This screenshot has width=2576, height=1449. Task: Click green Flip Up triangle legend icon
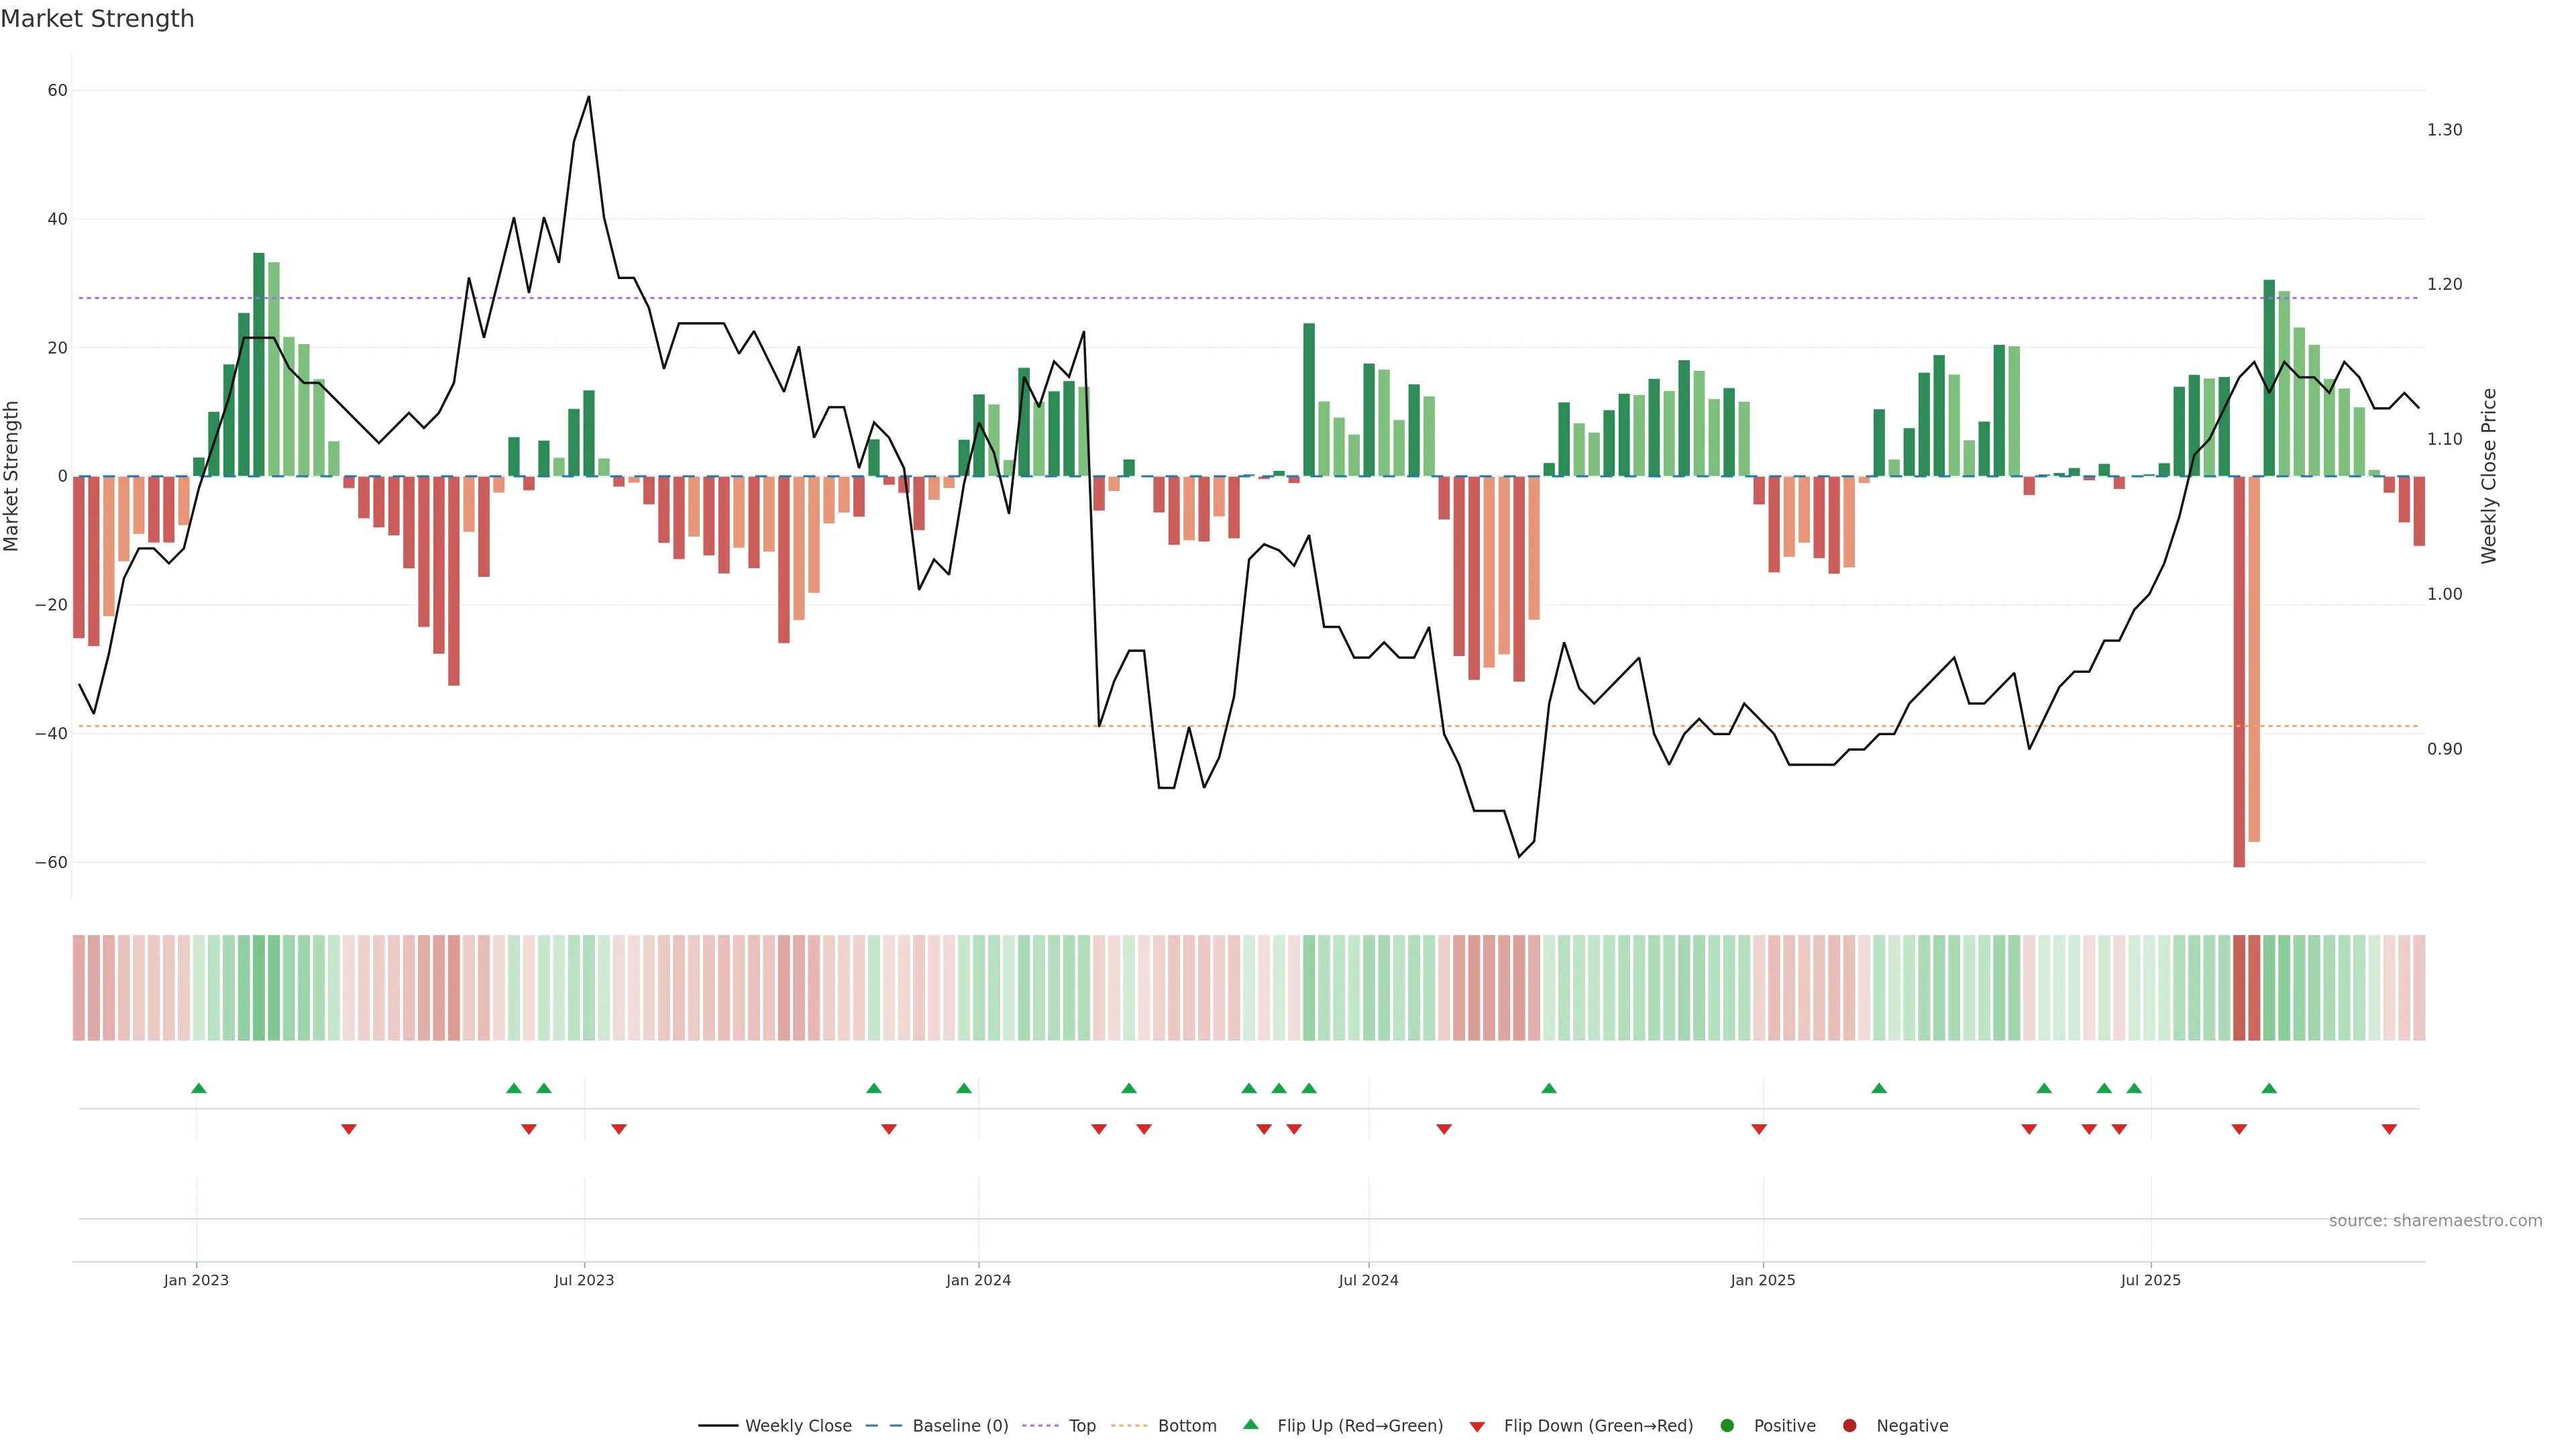pos(1250,1424)
